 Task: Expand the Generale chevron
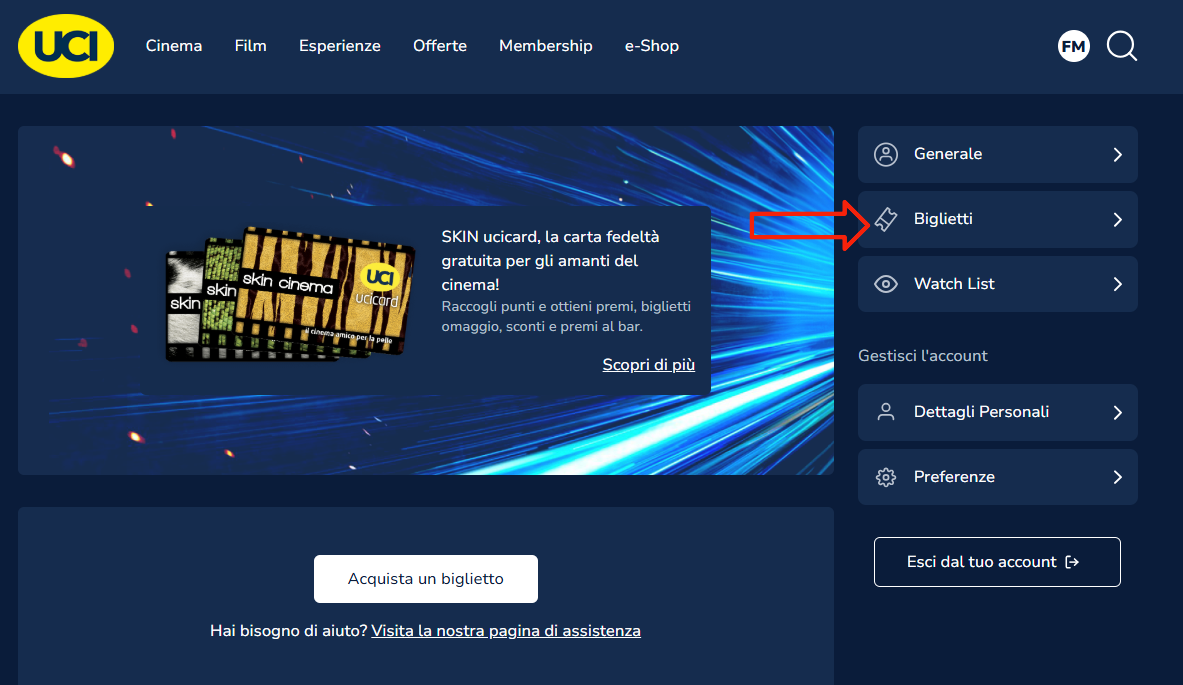click(x=1117, y=155)
